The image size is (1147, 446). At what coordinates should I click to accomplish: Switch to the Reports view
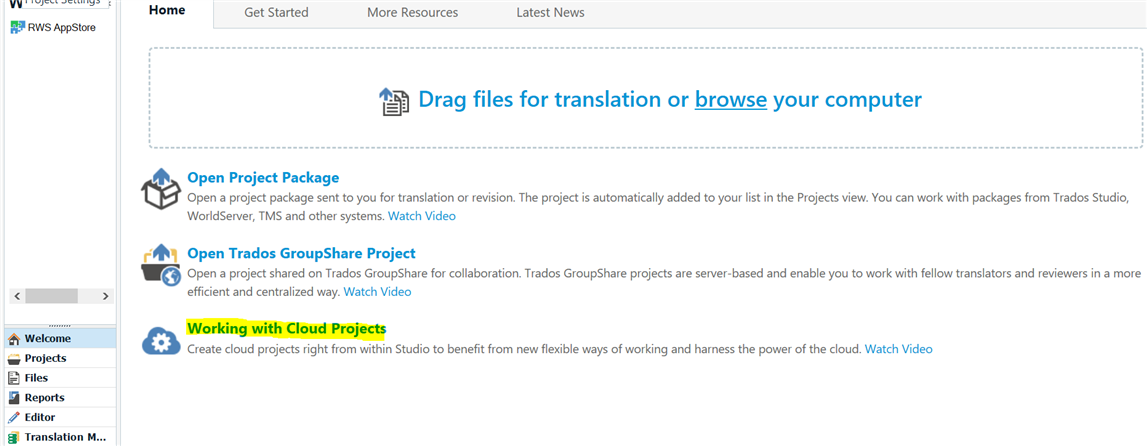(60, 398)
